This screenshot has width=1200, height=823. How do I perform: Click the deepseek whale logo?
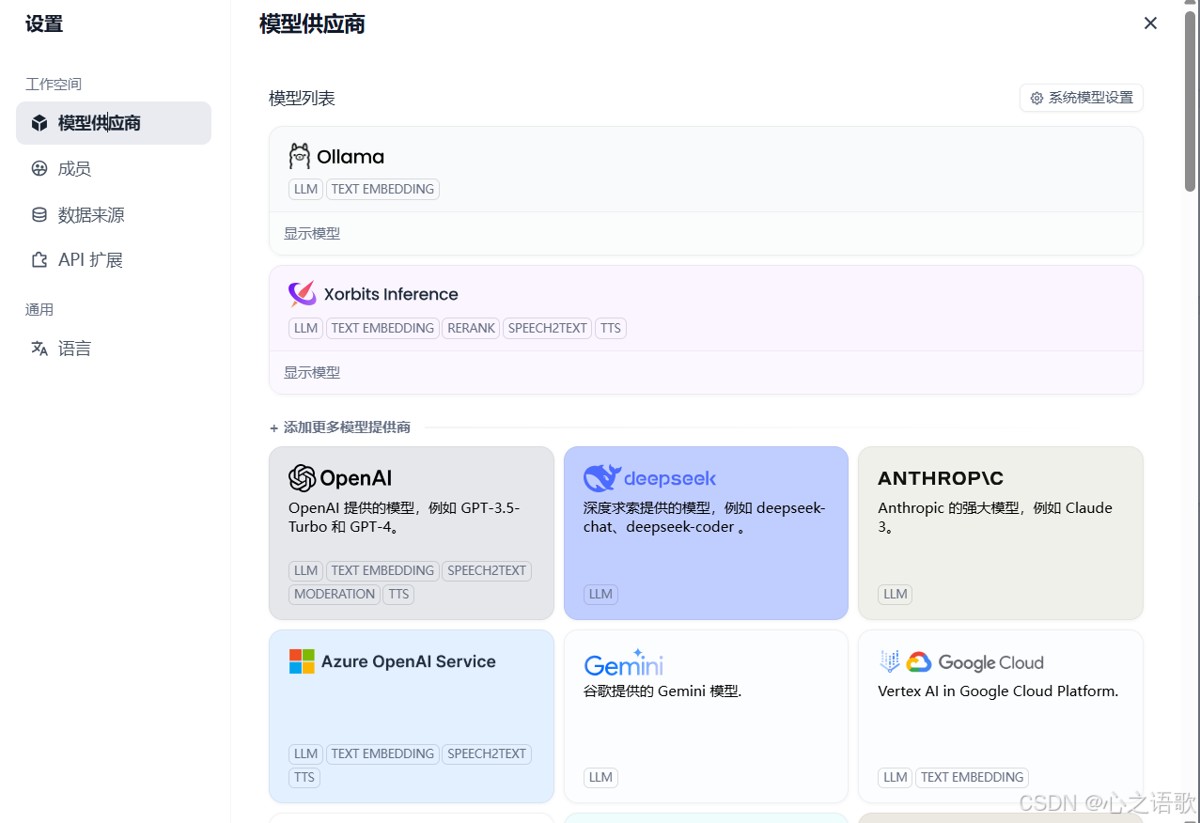coord(602,478)
